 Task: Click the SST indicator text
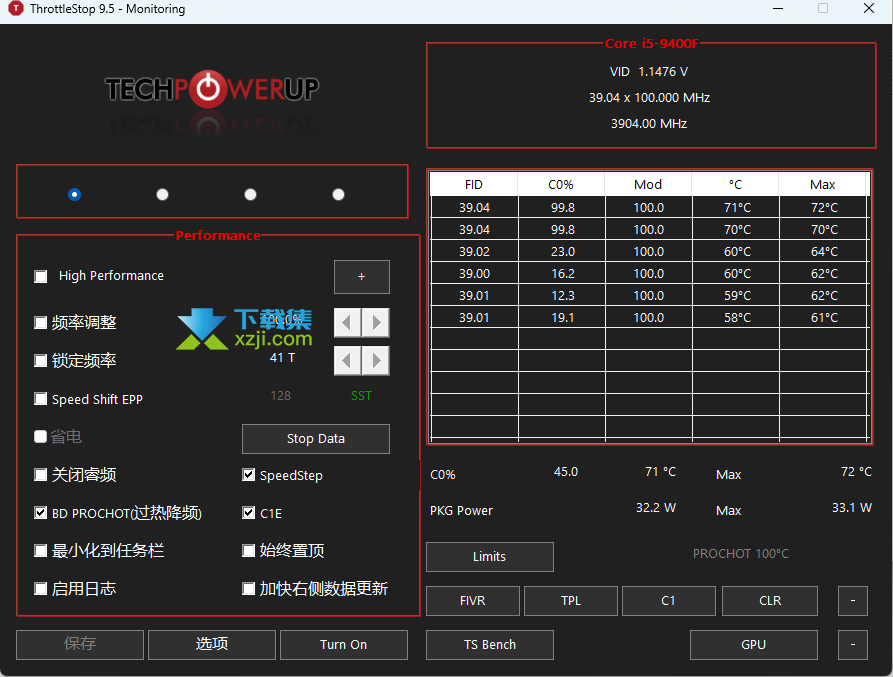click(x=361, y=396)
